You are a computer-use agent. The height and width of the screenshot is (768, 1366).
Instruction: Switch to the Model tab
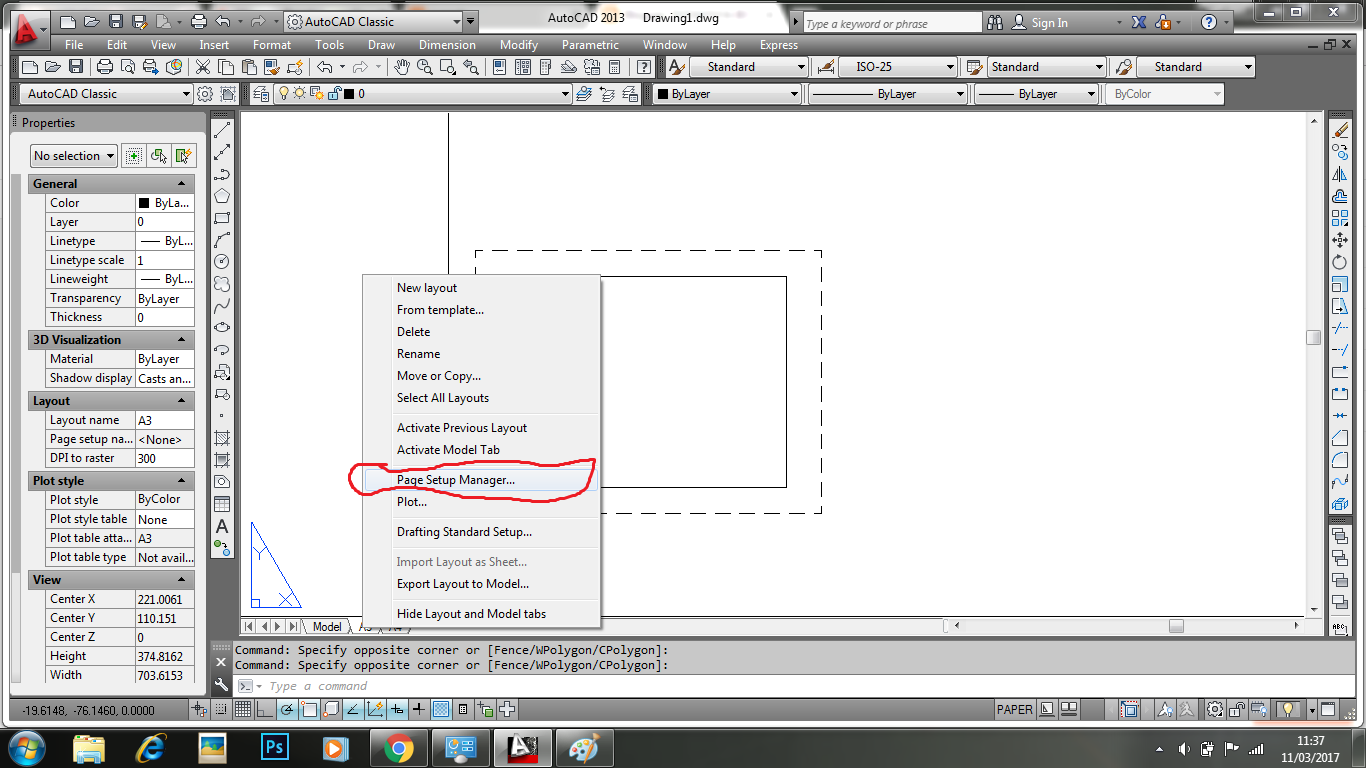click(325, 626)
